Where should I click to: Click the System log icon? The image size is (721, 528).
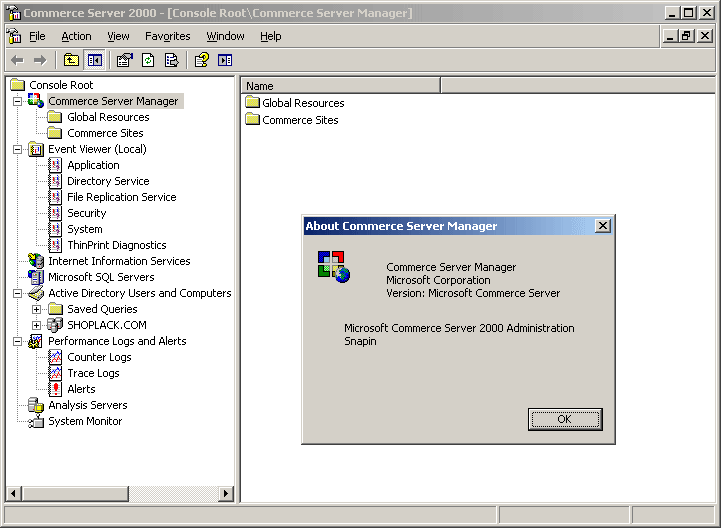(55, 230)
